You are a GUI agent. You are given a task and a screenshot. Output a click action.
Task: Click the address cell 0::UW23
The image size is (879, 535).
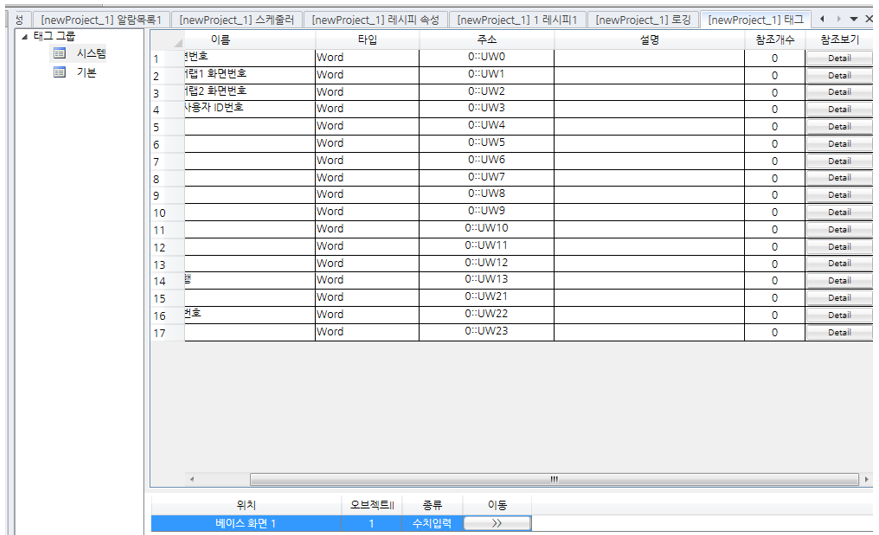487,331
